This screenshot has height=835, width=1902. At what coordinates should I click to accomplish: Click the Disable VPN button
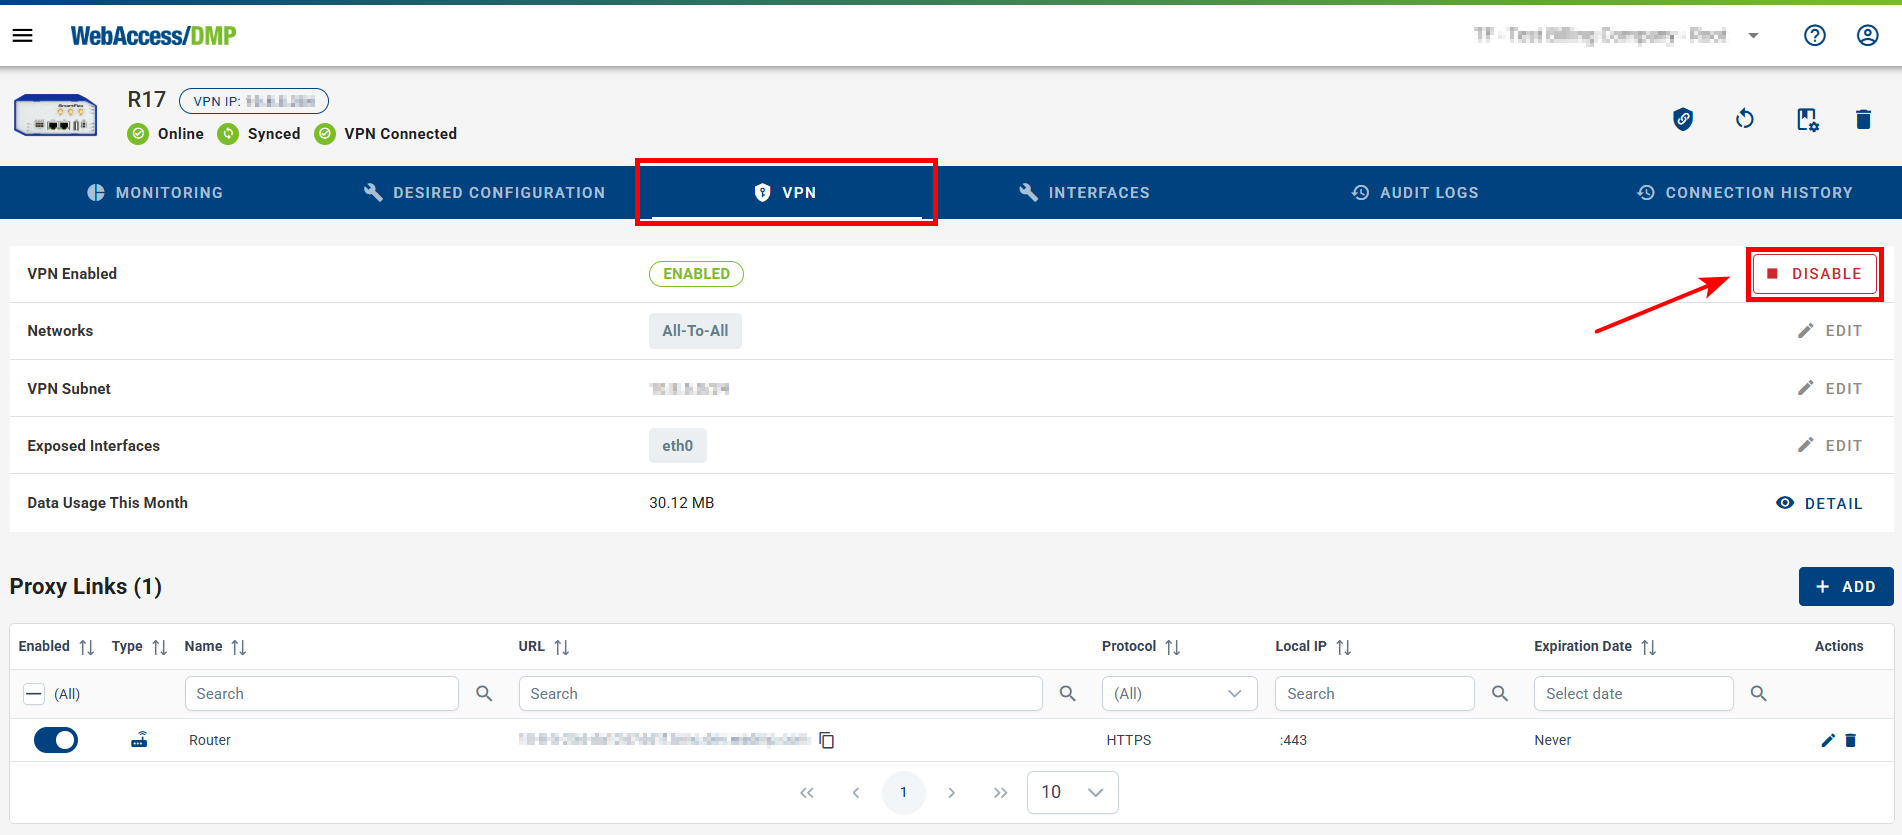coord(1814,274)
